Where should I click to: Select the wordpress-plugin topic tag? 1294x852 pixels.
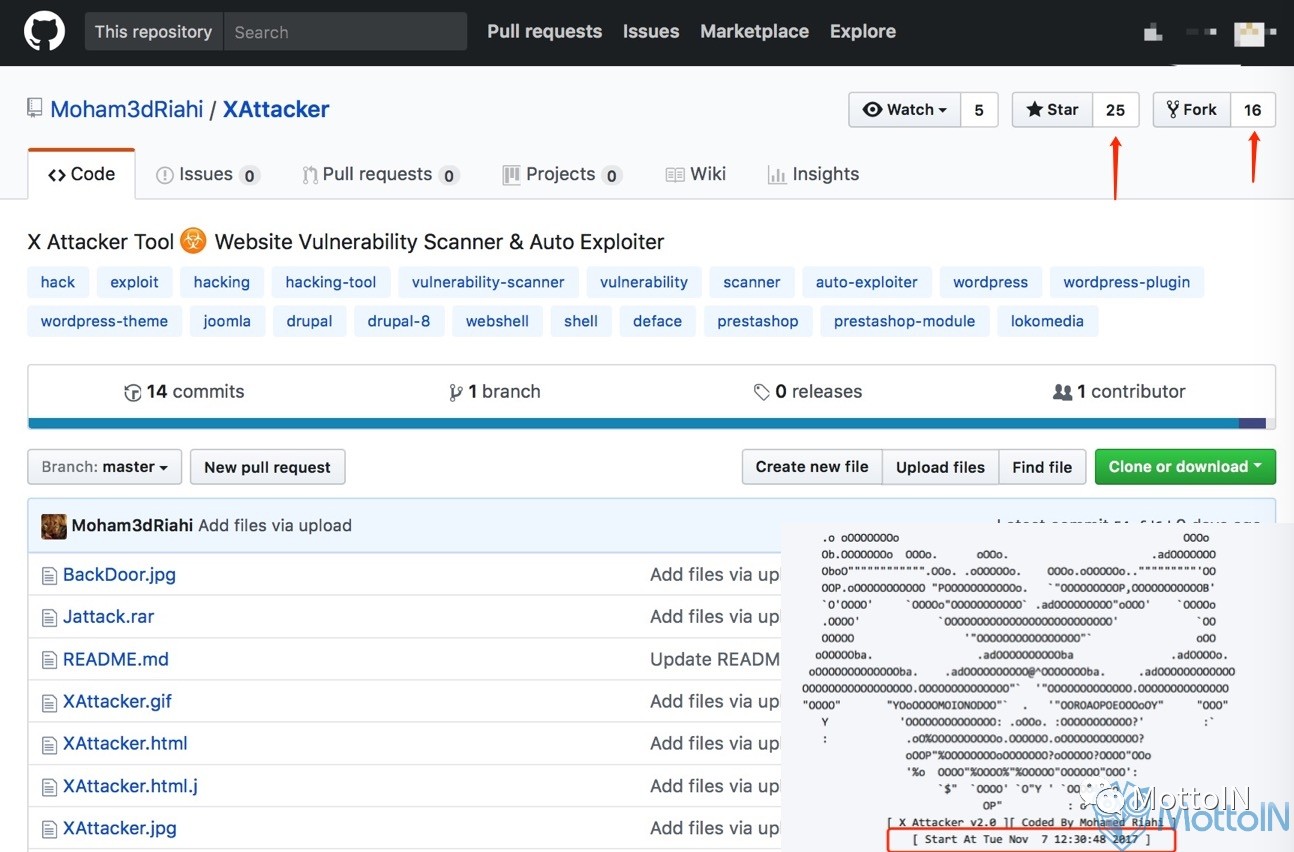pyautogui.click(x=1127, y=282)
